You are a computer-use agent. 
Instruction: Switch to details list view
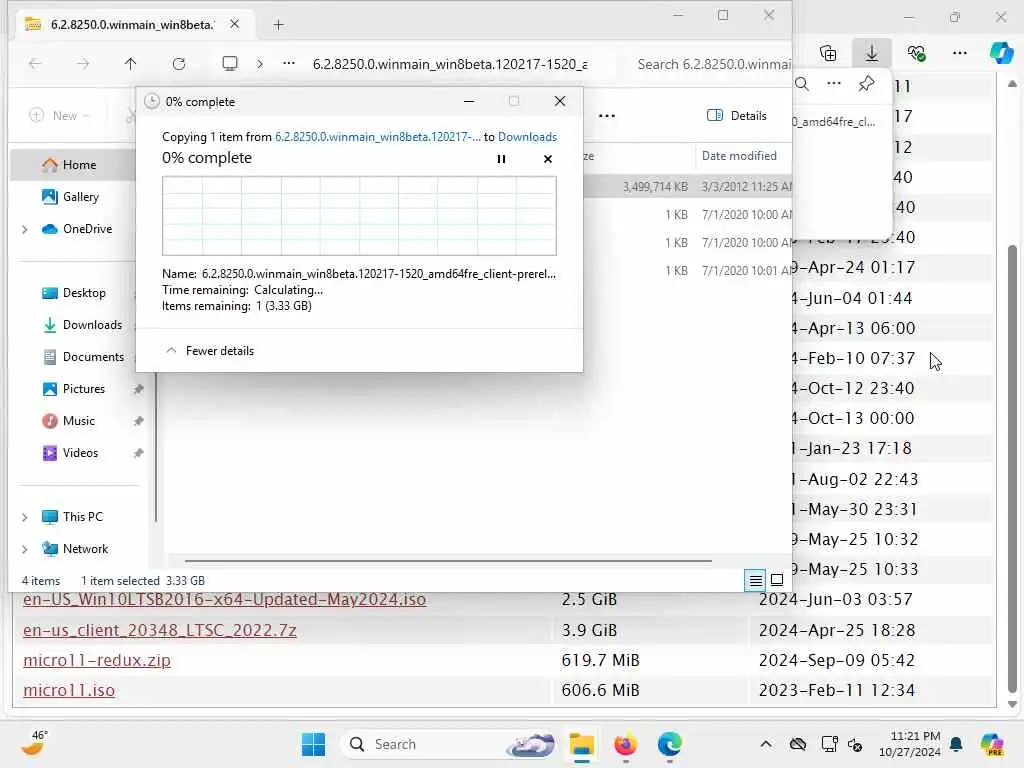coord(755,580)
